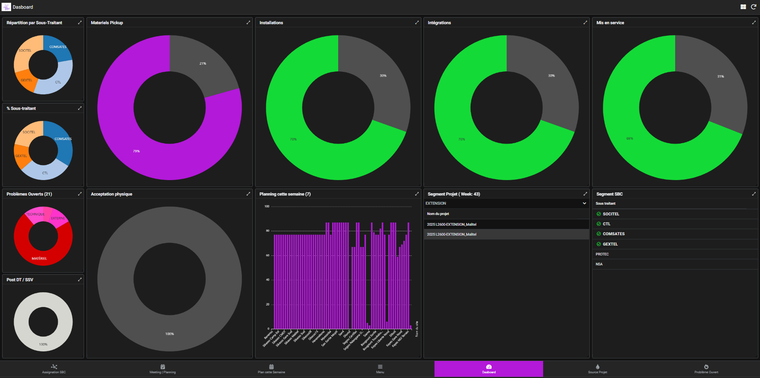The width and height of the screenshot is (760, 378).
Task: Click the WhatsApp icon beside COMSATES
Action: (x=599, y=234)
